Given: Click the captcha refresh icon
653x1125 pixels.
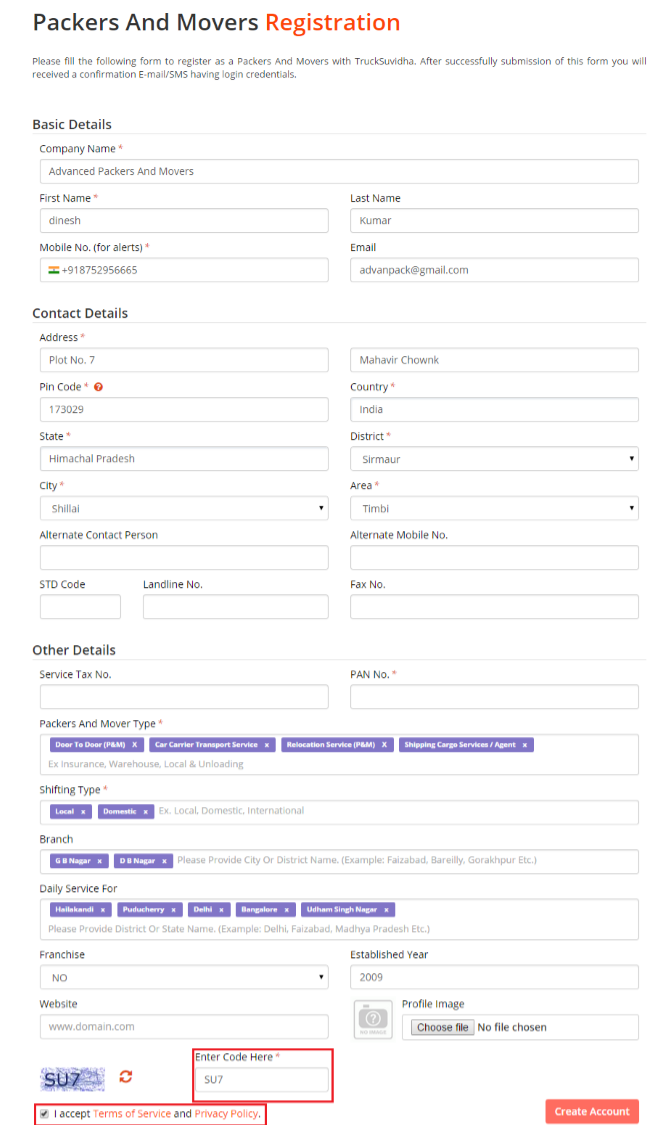Looking at the screenshot, I should pos(126,1076).
